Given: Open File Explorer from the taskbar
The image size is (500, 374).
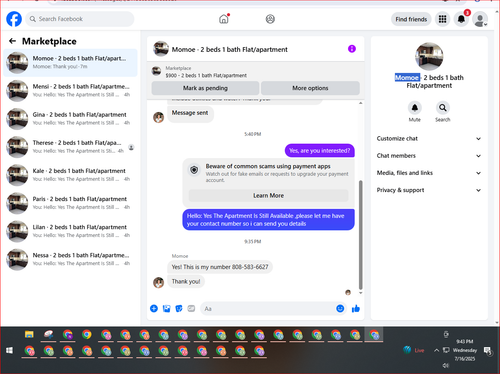Looking at the screenshot, I should 29,334.
